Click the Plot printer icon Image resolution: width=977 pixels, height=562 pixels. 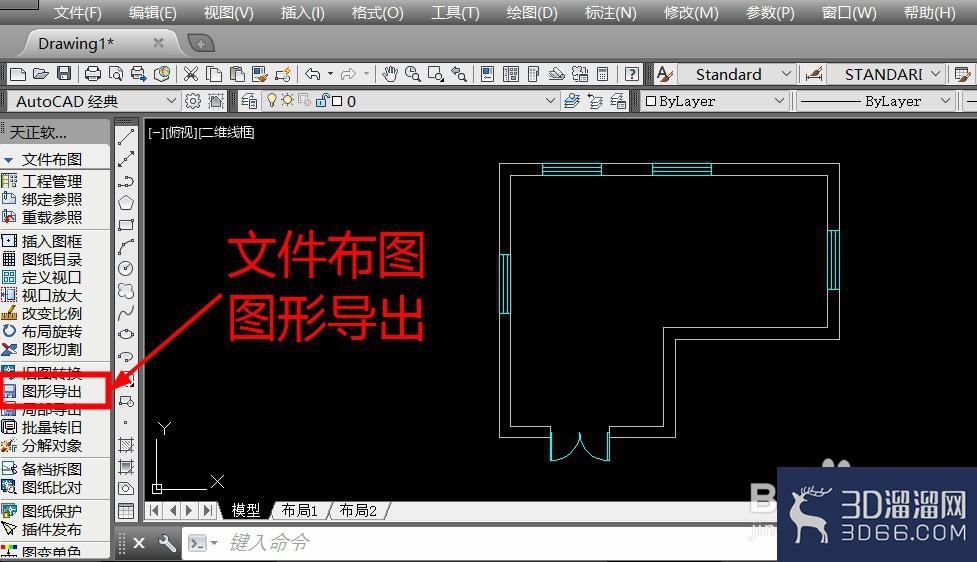tap(93, 74)
